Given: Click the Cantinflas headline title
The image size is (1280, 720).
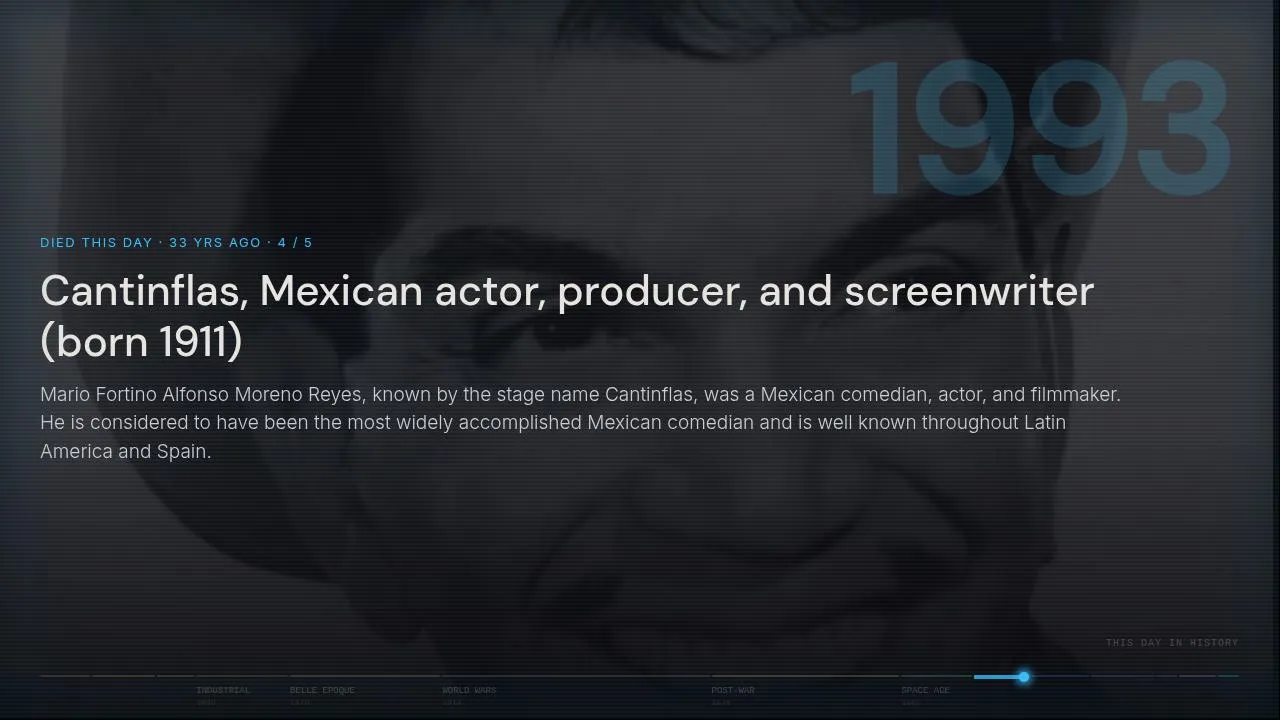Looking at the screenshot, I should click(x=567, y=316).
